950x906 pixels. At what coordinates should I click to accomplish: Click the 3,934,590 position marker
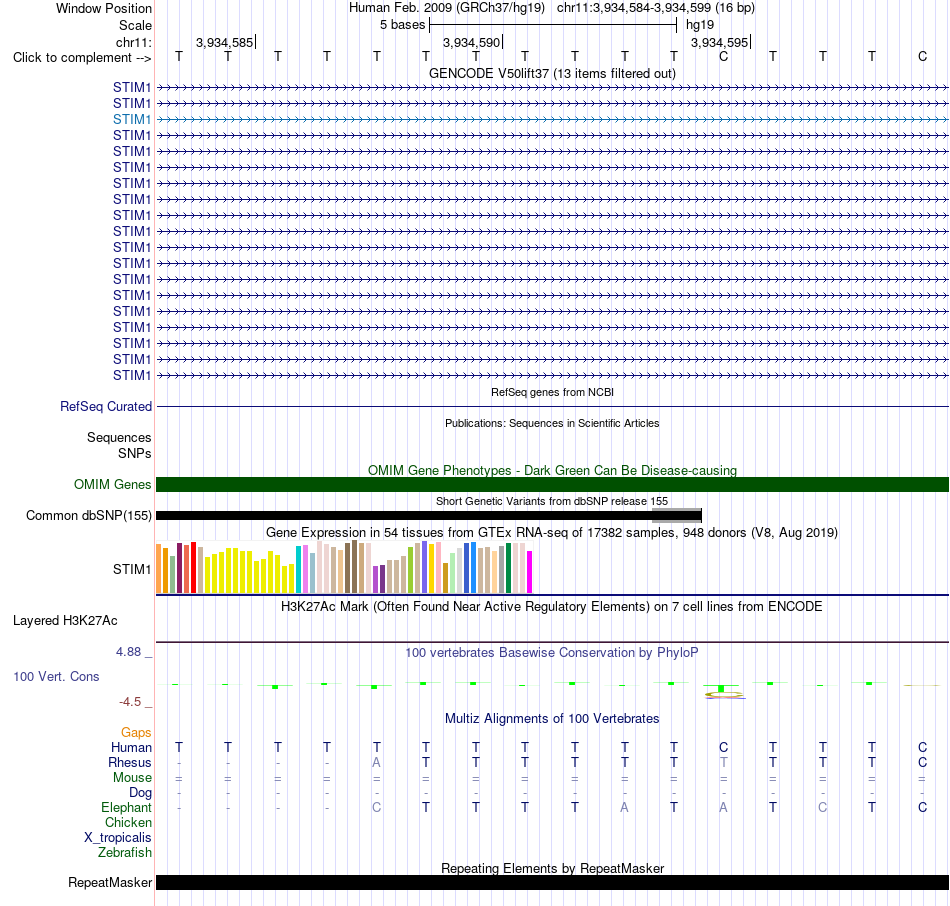tap(471, 42)
